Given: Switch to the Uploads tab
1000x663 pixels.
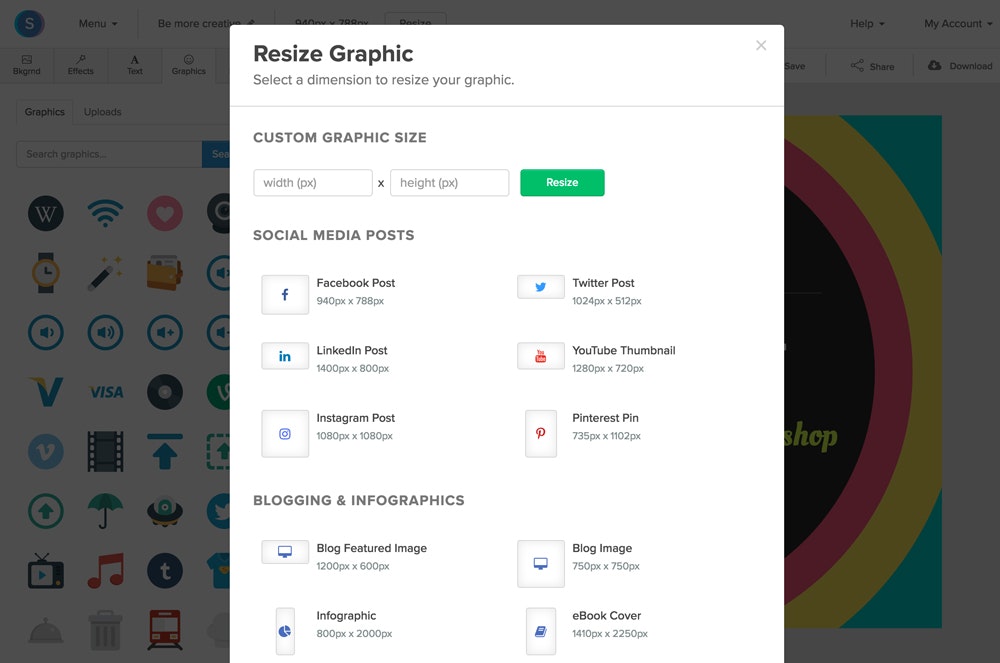Looking at the screenshot, I should 103,112.
